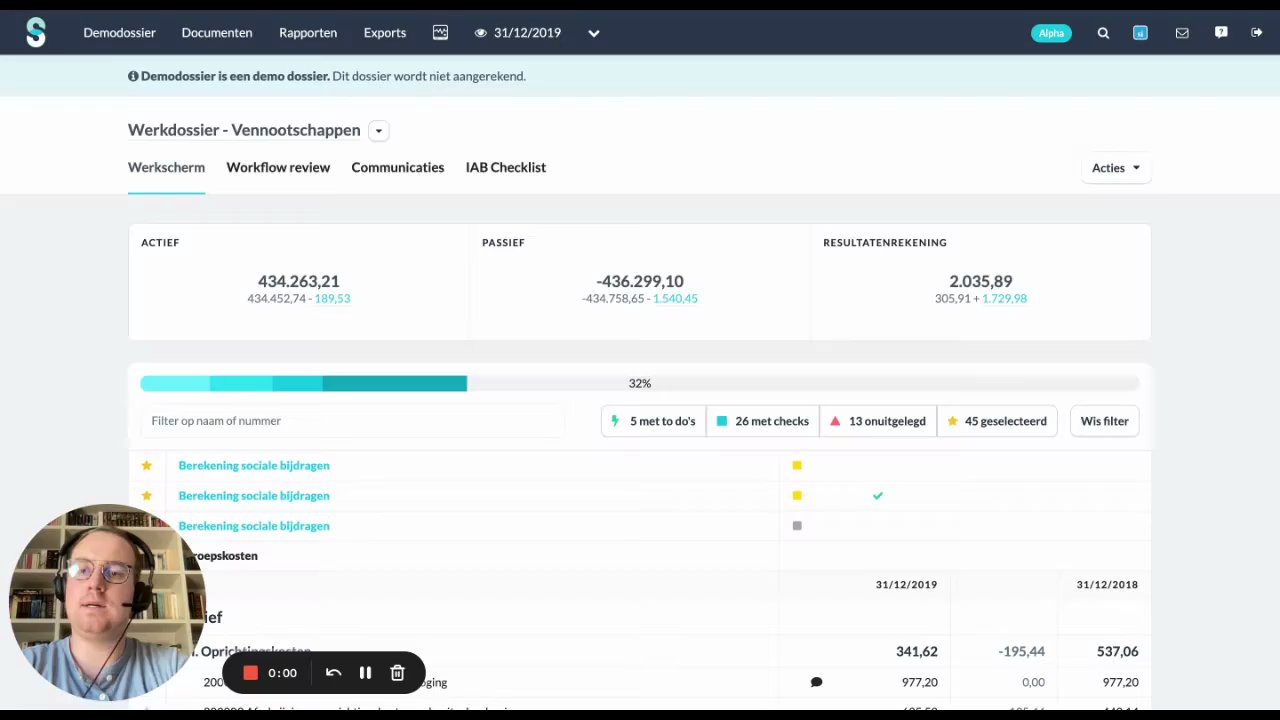Open the Rapporten menu

(308, 33)
